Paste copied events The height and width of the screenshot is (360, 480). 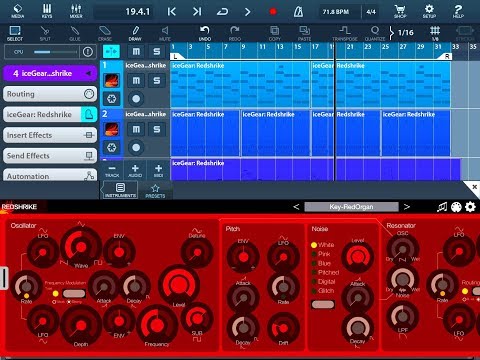click(304, 33)
